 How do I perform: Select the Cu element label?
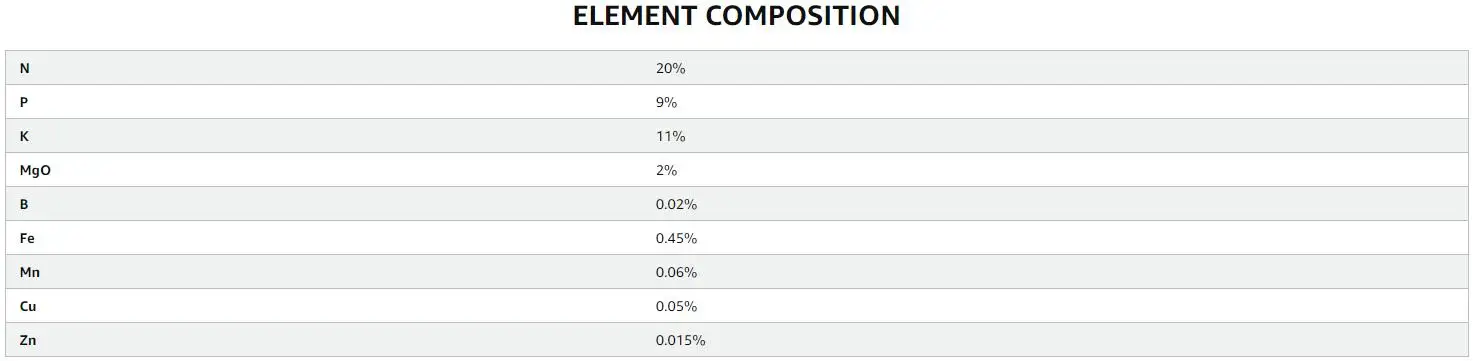tap(28, 306)
